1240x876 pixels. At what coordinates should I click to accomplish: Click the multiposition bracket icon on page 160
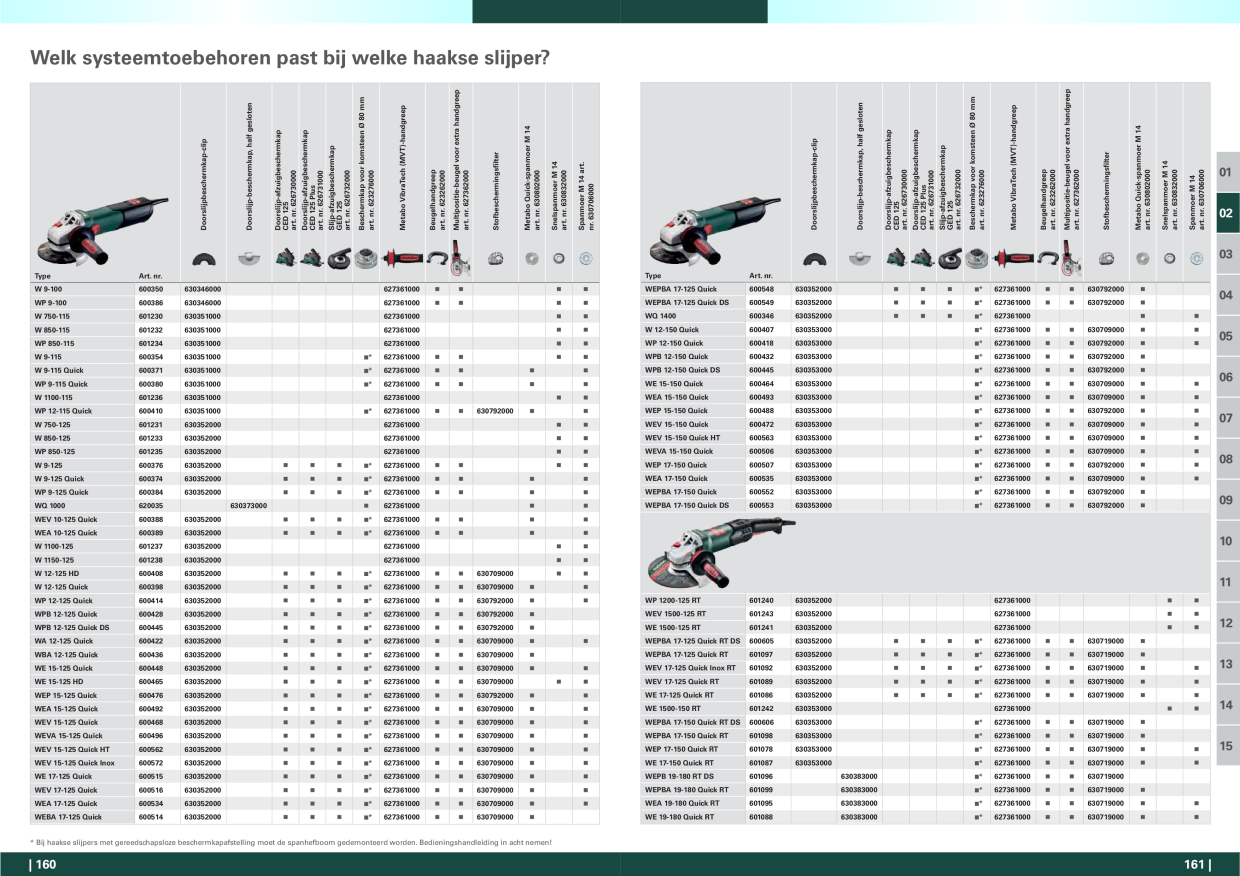tap(461, 257)
